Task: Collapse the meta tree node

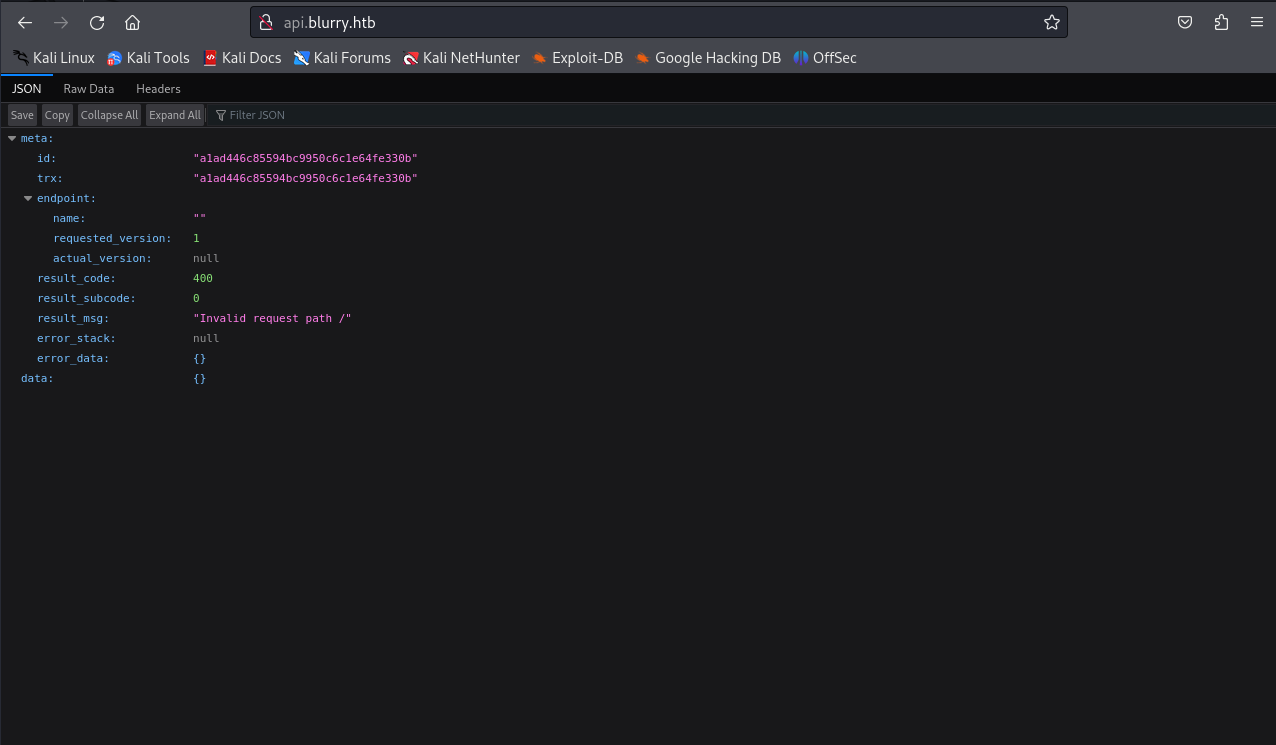Action: coord(12,139)
